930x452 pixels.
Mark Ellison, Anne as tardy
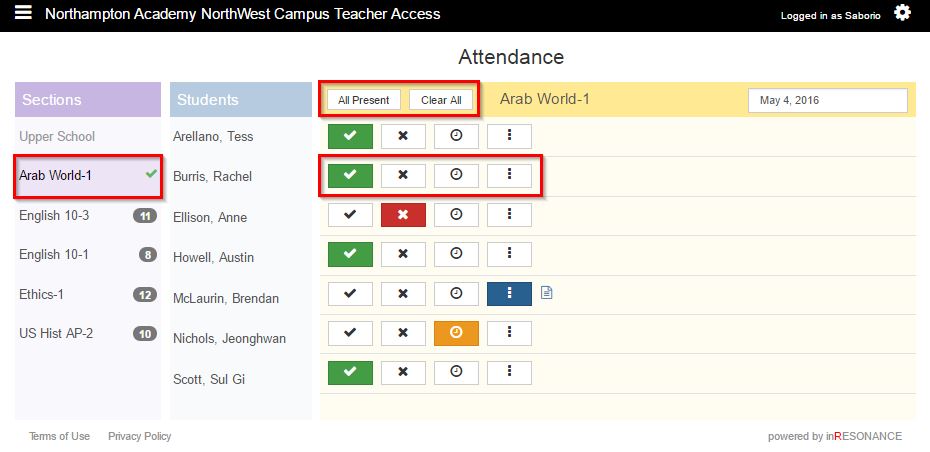click(x=456, y=214)
